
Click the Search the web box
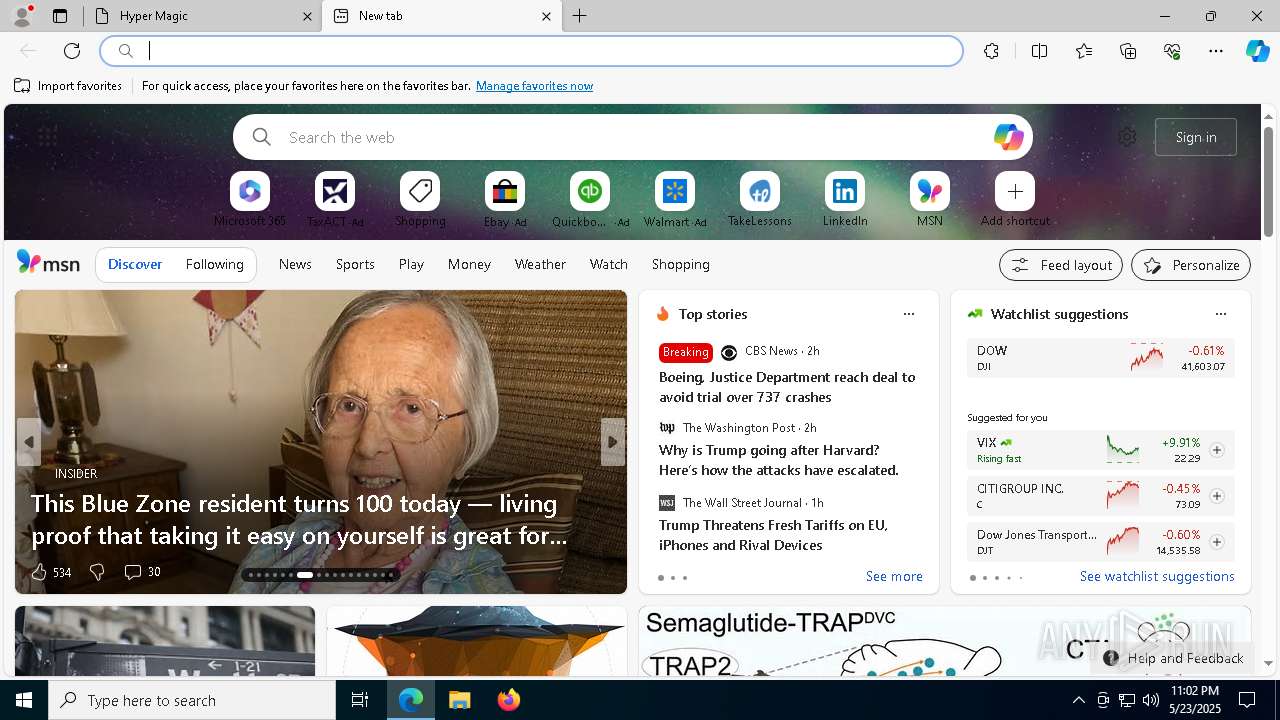pyautogui.click(x=632, y=137)
